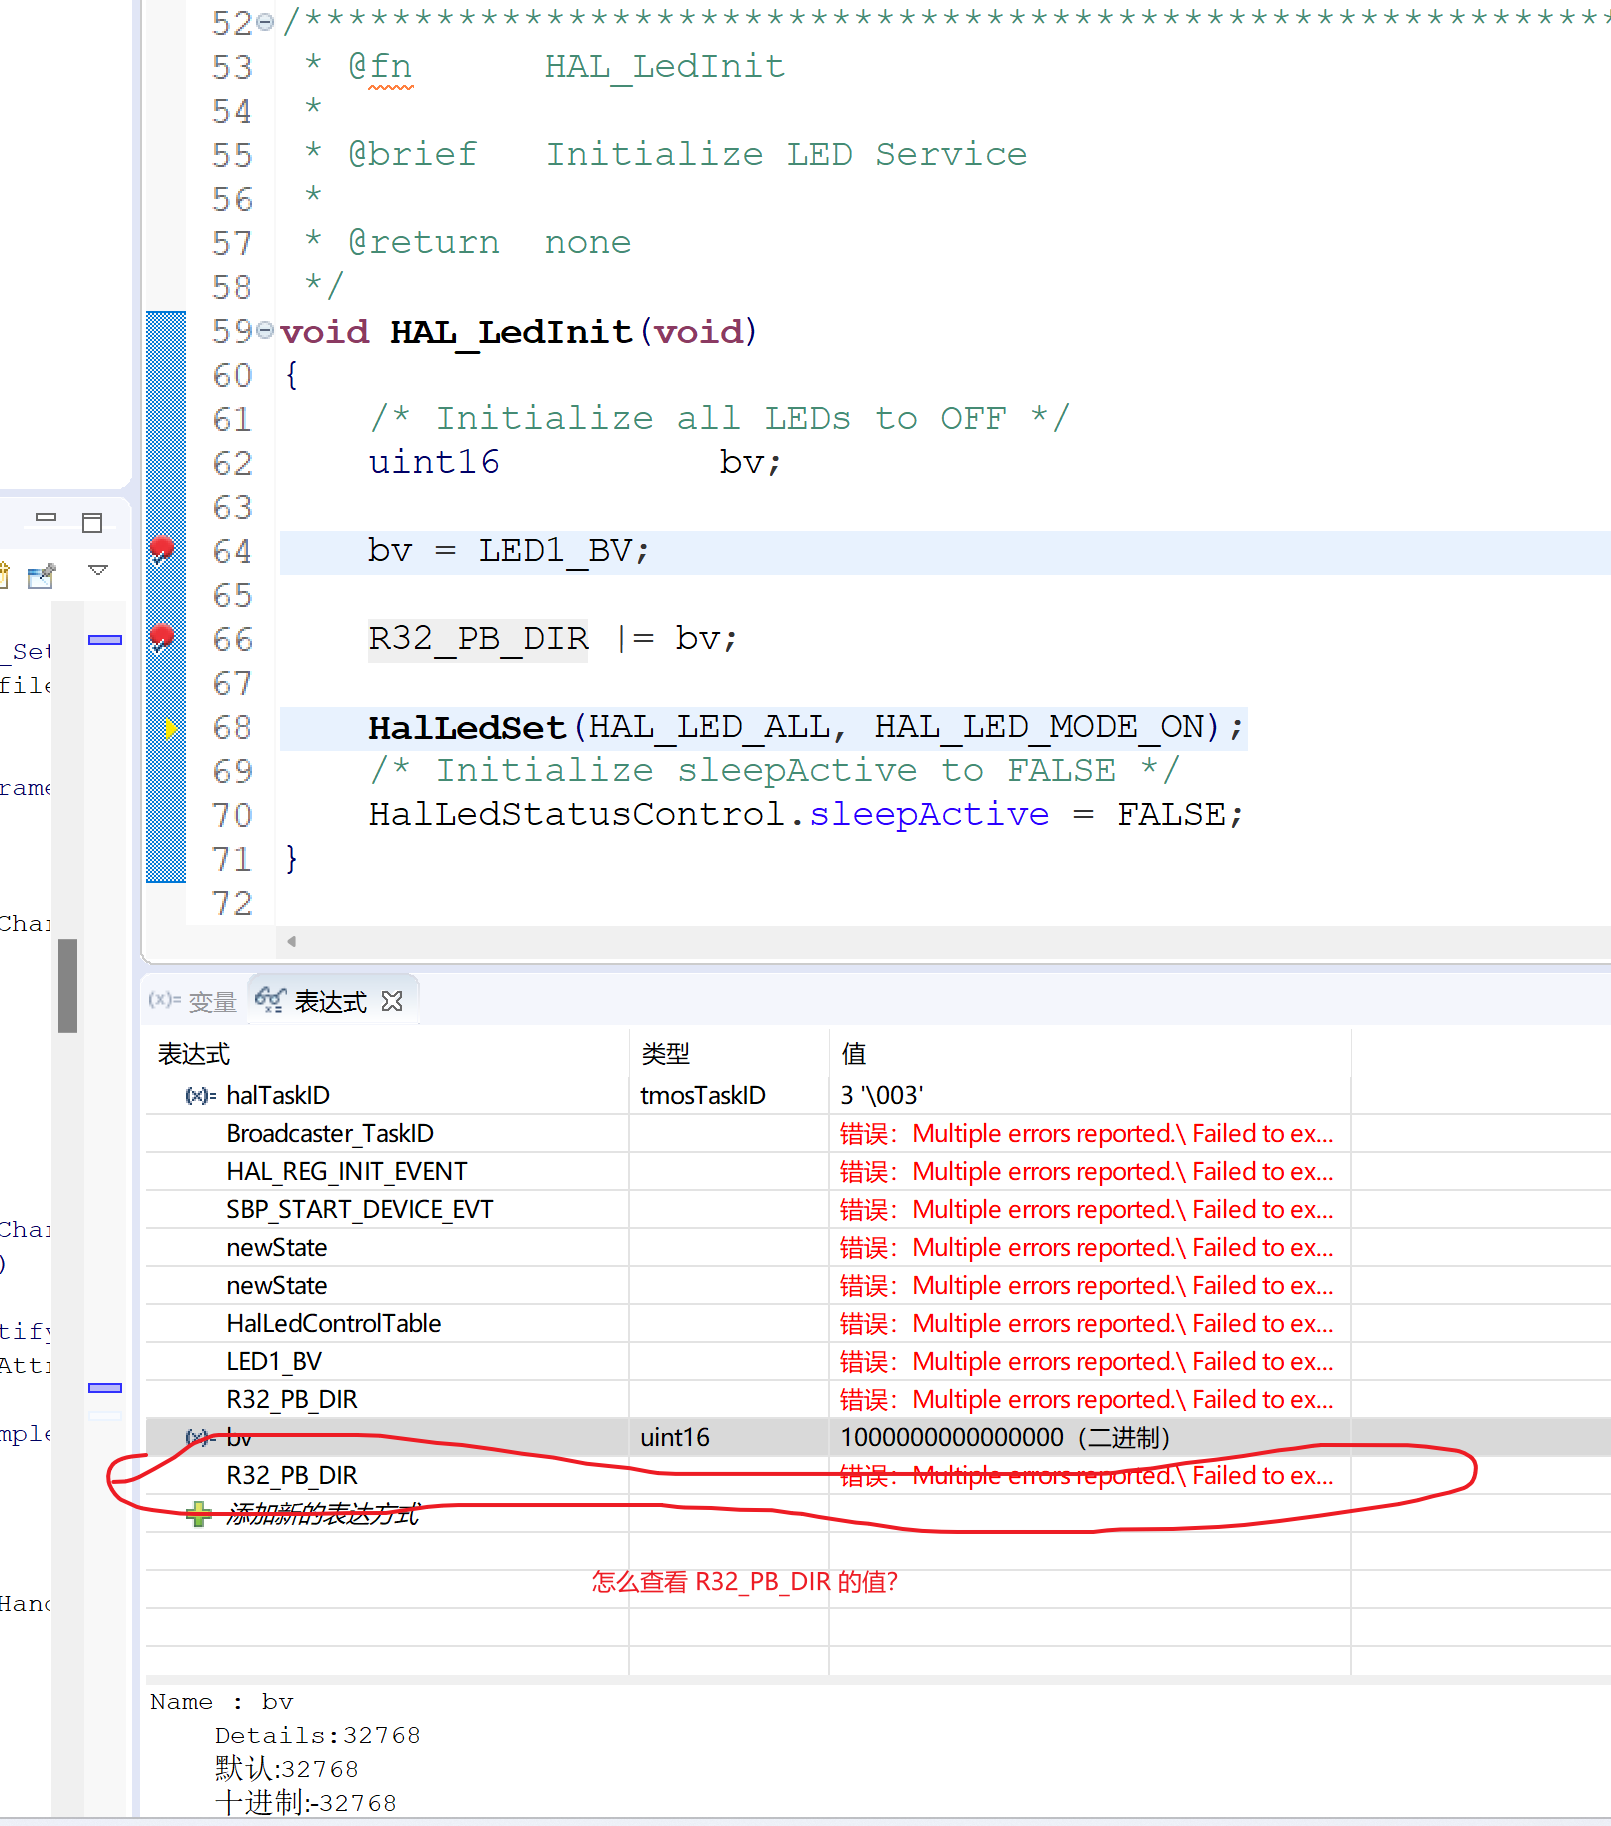Click the editor horizontal scrollbar left arrow

tap(291, 941)
